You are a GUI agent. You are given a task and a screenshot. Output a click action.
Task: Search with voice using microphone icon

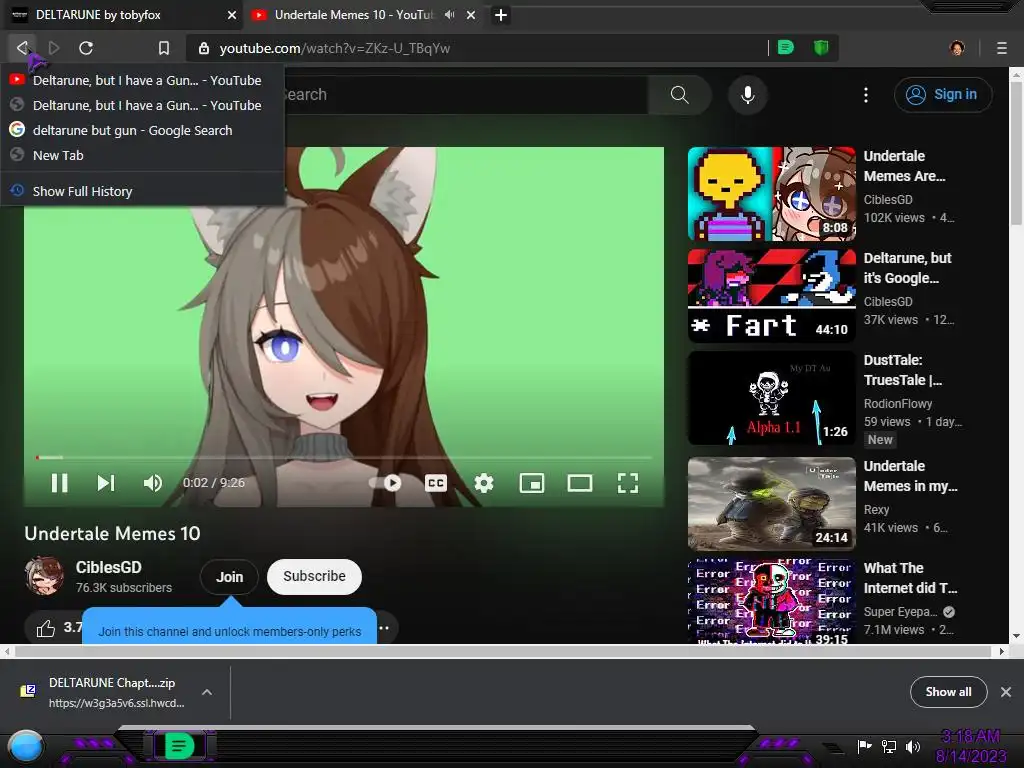pos(748,95)
